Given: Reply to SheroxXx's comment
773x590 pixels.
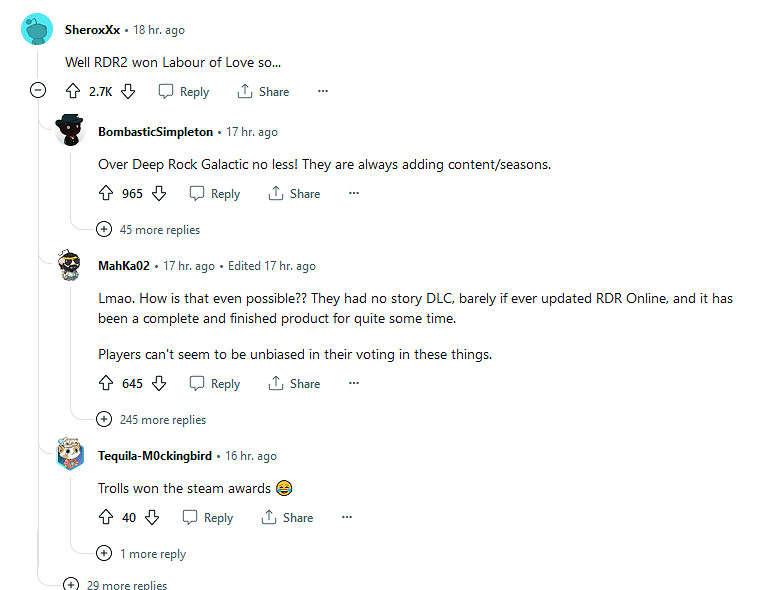Looking at the screenshot, I should click(184, 91).
